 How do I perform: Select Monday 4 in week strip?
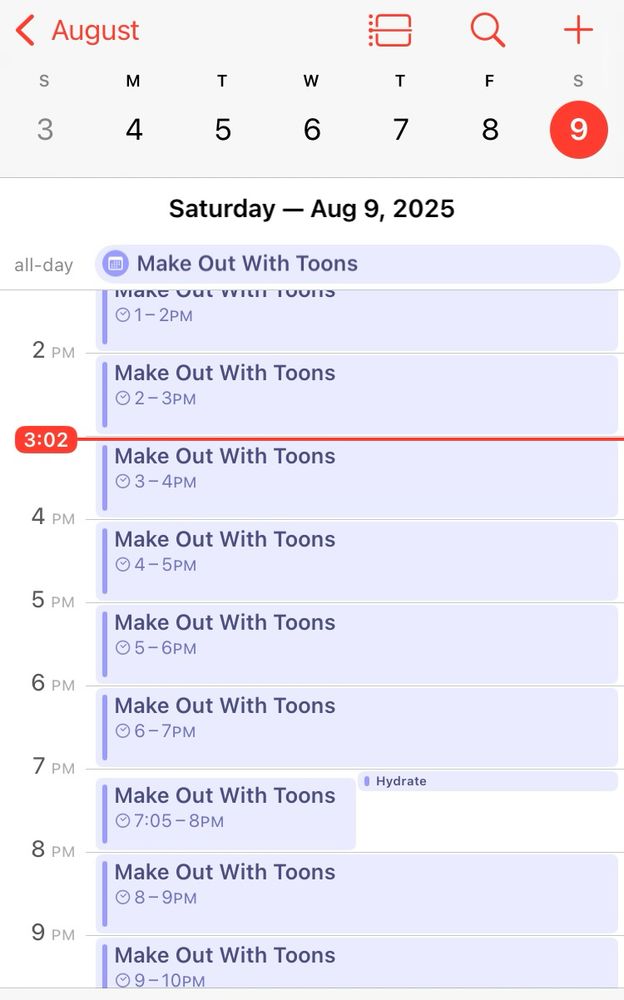(x=133, y=129)
